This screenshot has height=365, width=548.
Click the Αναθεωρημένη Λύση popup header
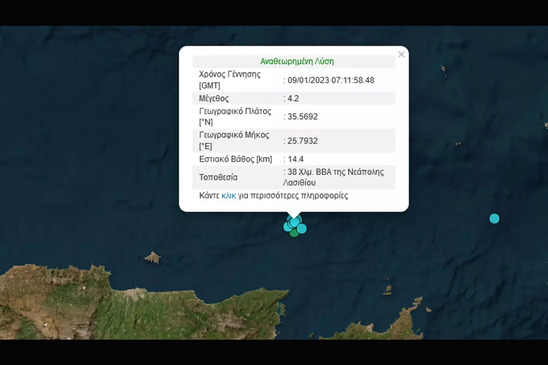pos(297,61)
